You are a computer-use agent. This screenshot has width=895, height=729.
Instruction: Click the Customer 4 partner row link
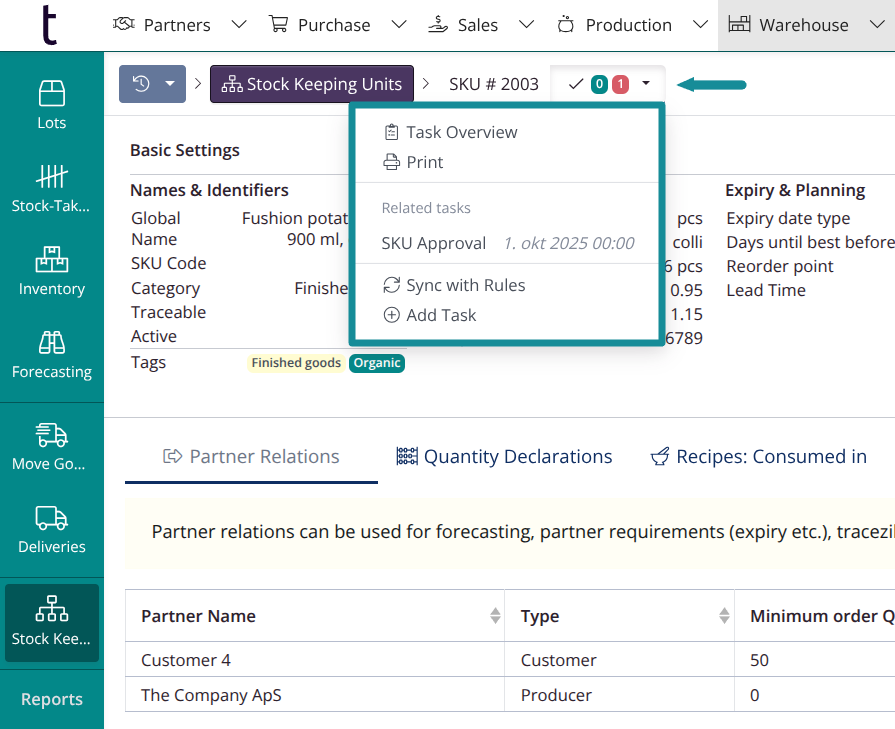tap(185, 660)
